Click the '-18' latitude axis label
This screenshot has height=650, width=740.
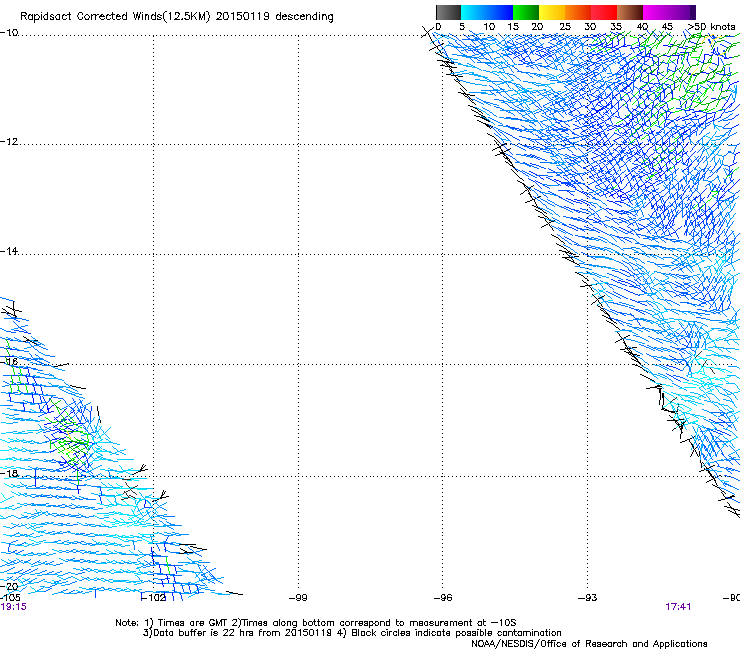point(9,473)
